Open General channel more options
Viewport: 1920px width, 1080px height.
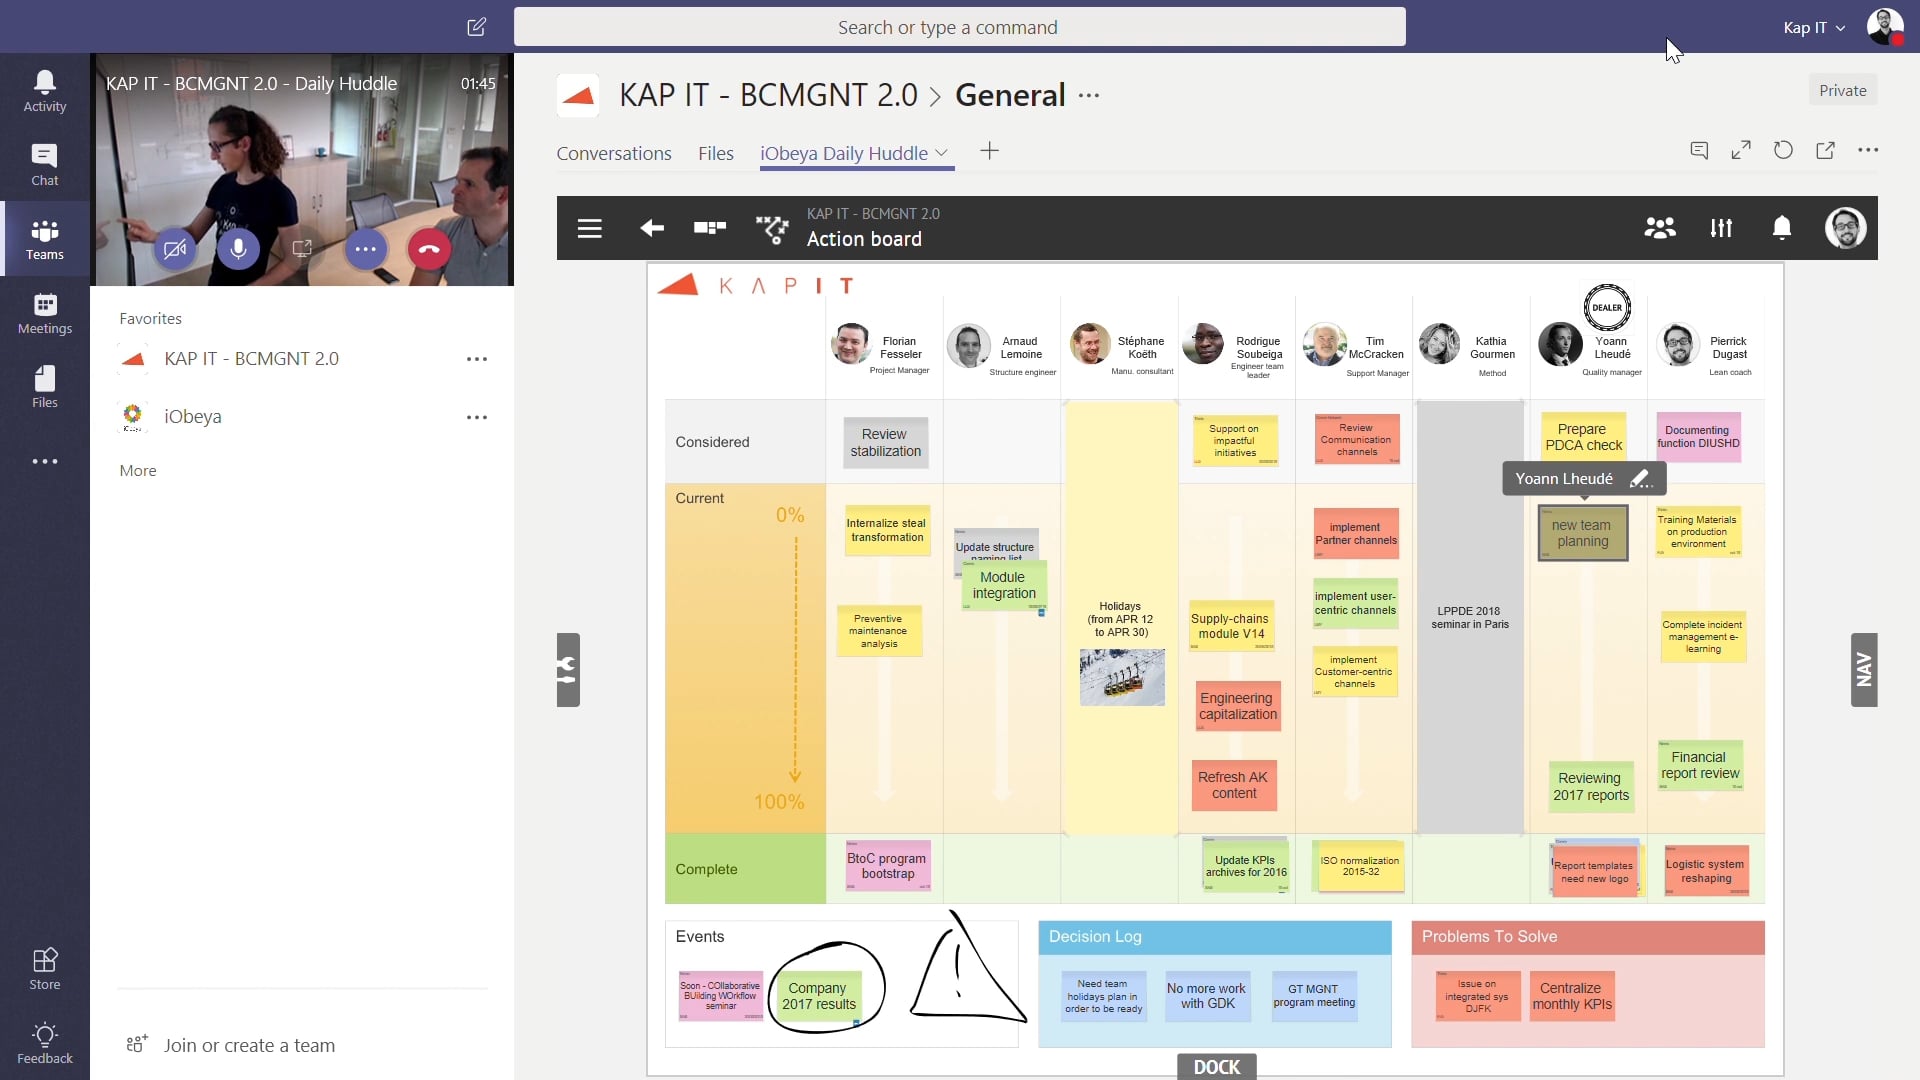point(1089,96)
